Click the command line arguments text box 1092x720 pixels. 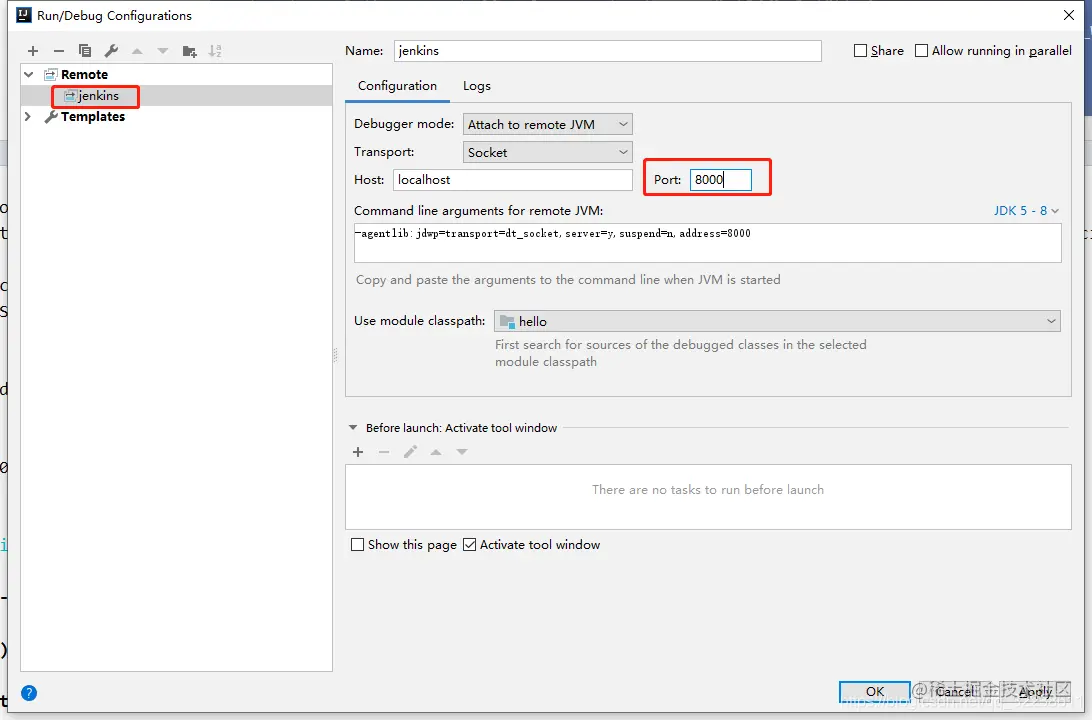(x=708, y=243)
